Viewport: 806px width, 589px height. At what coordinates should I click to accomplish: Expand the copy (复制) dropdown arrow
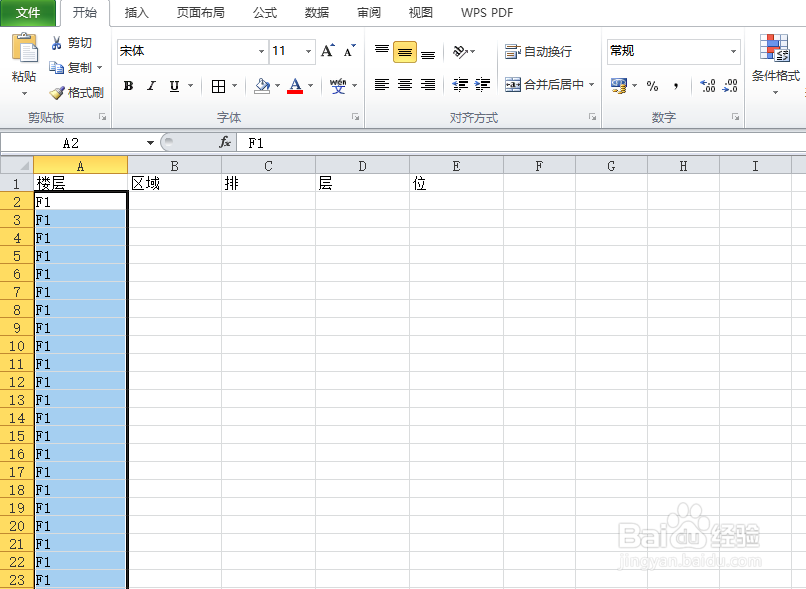[100, 67]
